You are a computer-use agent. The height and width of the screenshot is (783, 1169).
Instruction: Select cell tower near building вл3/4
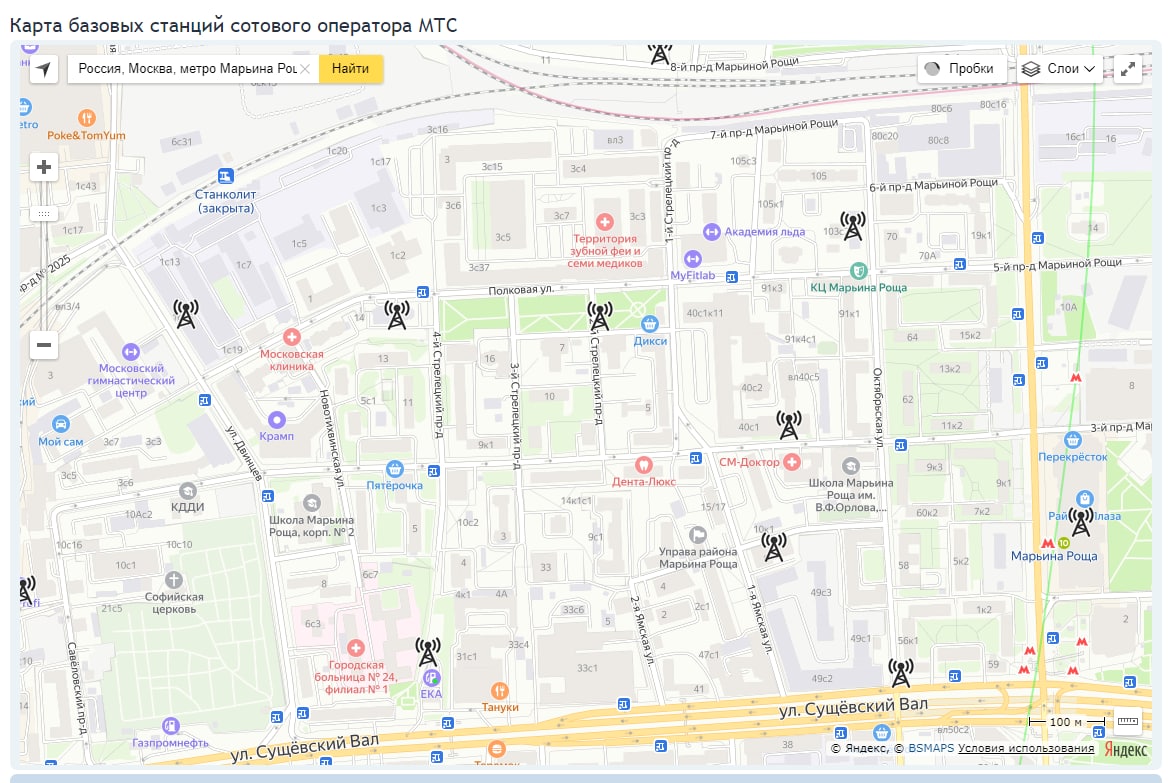[186, 314]
